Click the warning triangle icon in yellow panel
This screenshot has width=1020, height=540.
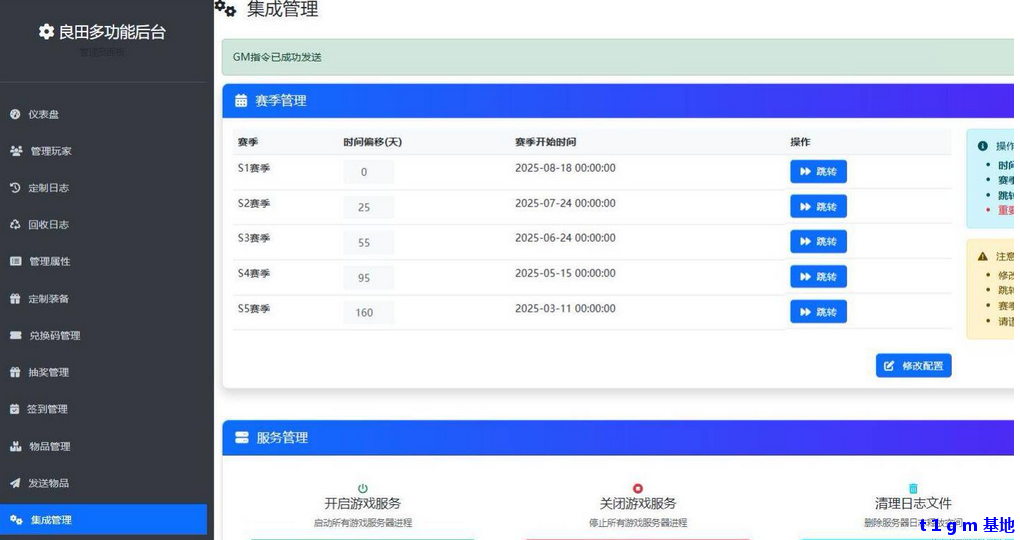[x=982, y=256]
